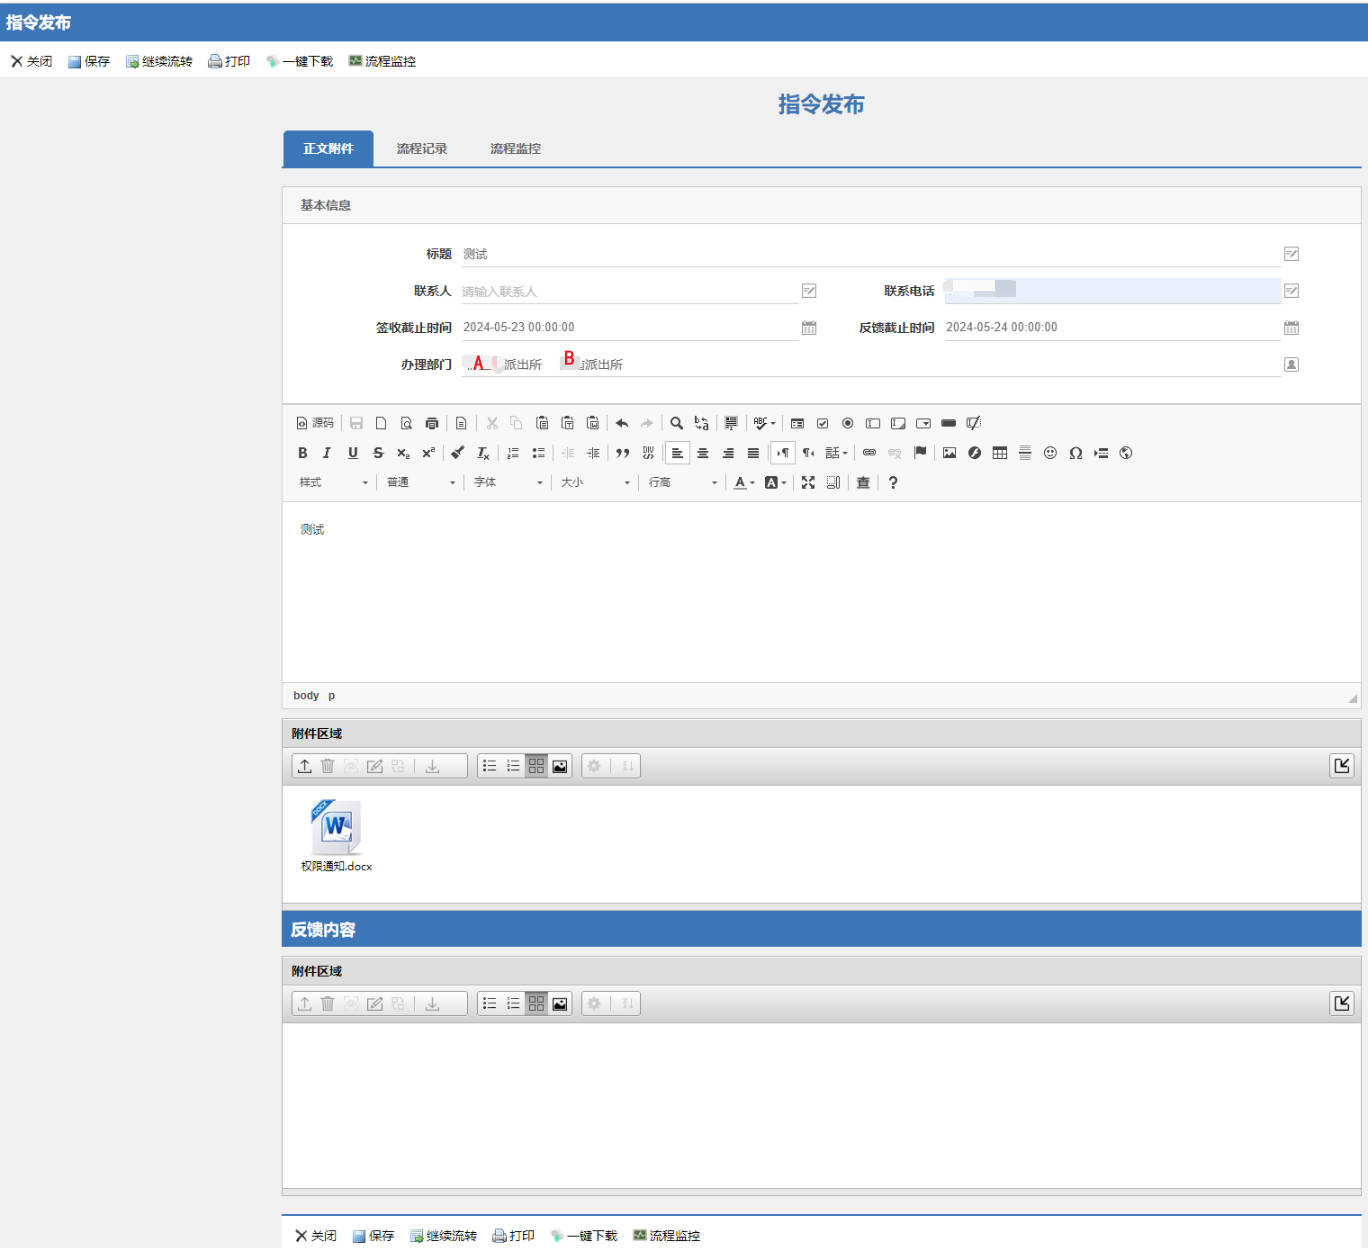Open the find magnifier tool

677,423
